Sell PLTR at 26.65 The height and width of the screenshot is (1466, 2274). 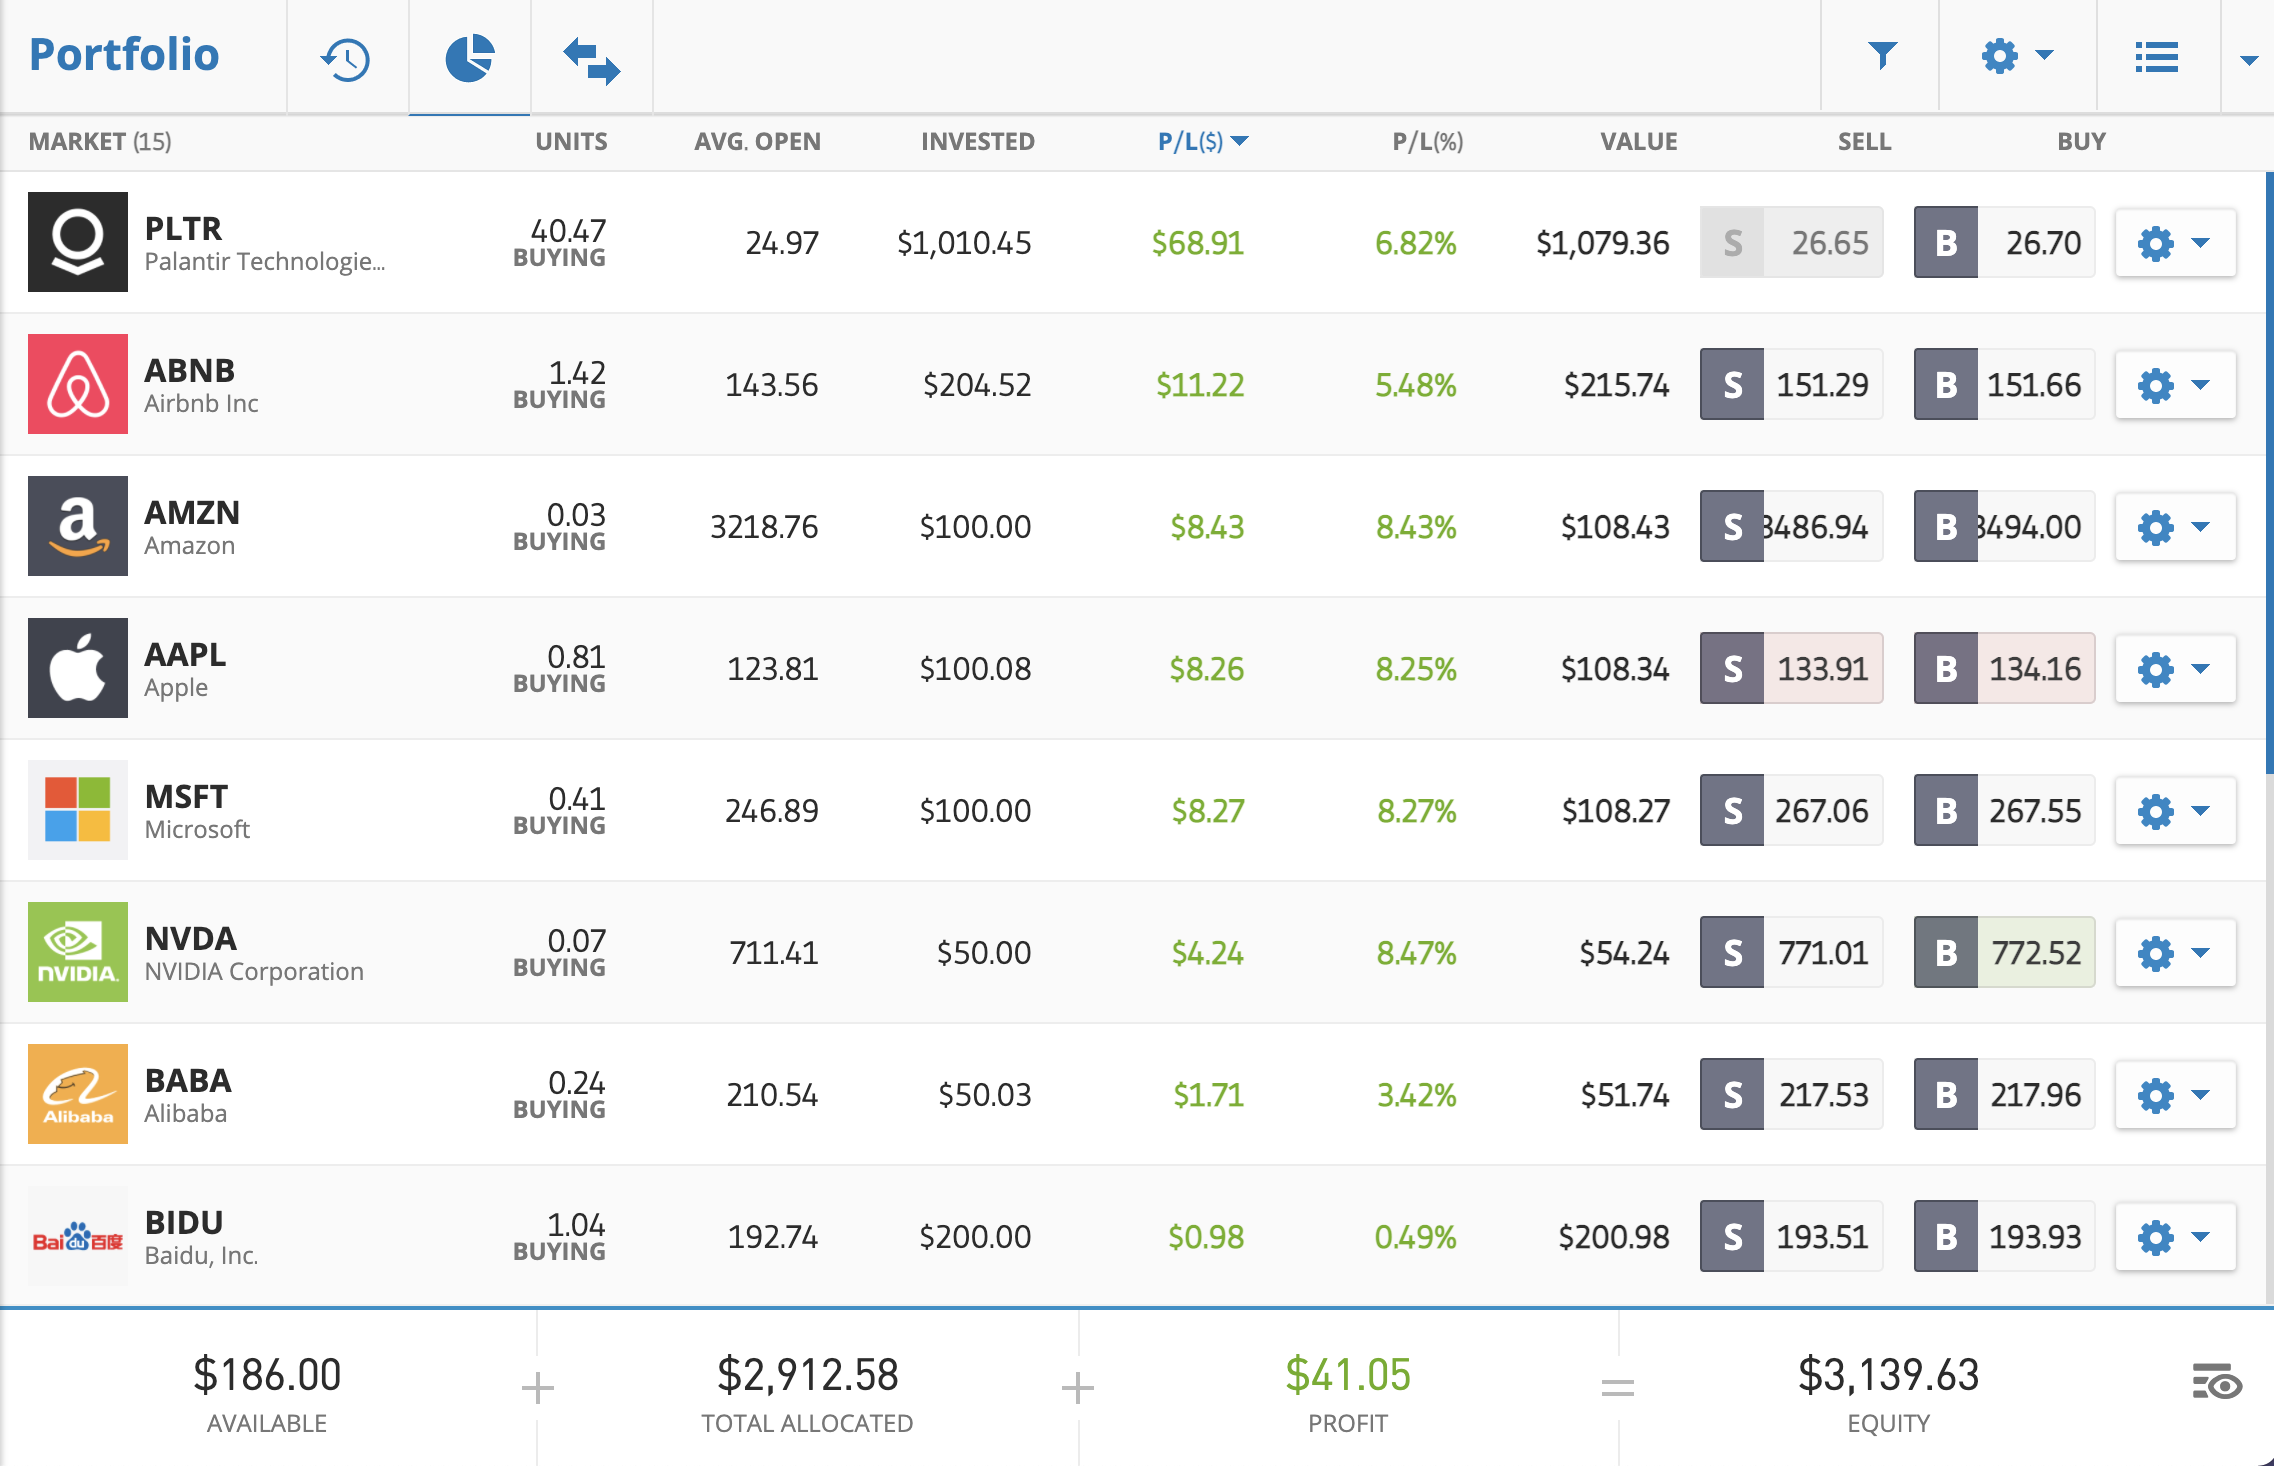click(x=1791, y=242)
